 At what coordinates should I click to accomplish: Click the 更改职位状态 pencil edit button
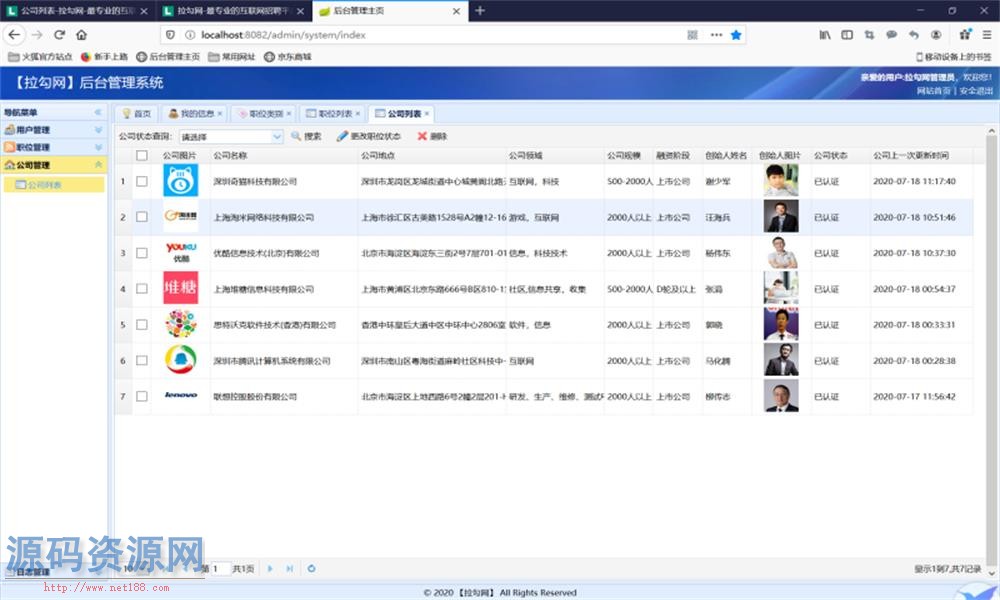tap(368, 136)
